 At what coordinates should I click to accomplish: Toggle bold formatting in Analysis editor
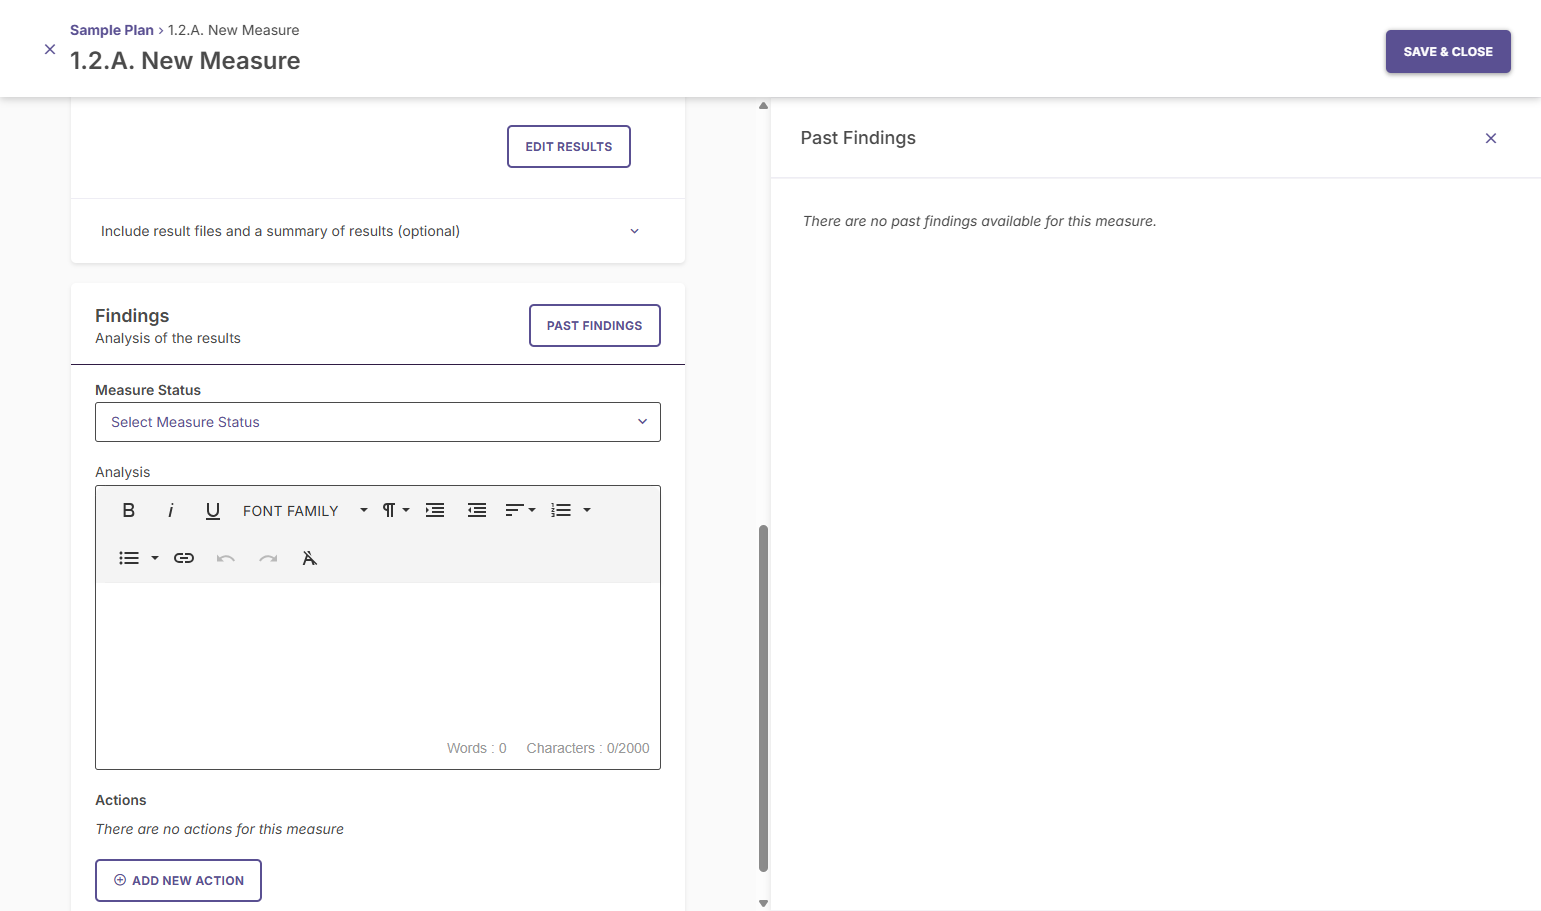[129, 510]
